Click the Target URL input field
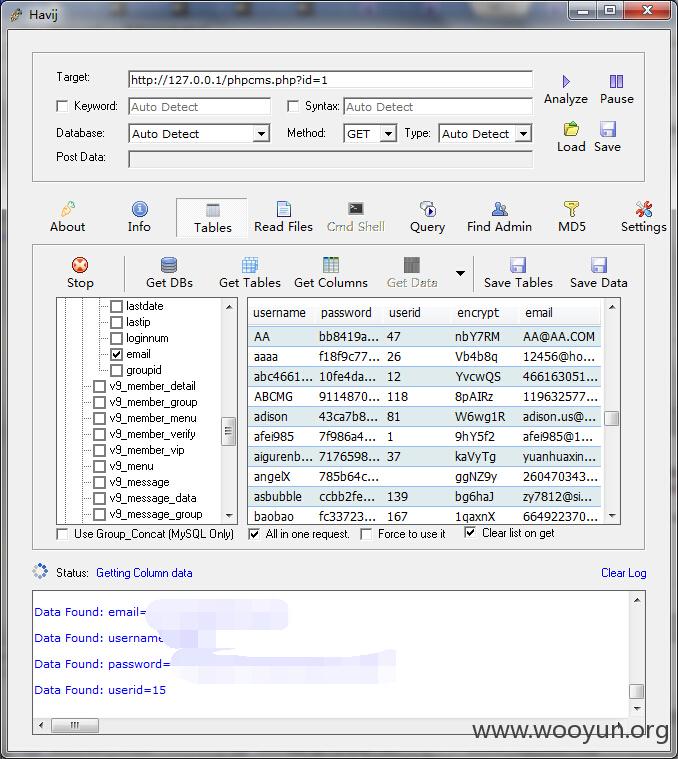 [331, 79]
